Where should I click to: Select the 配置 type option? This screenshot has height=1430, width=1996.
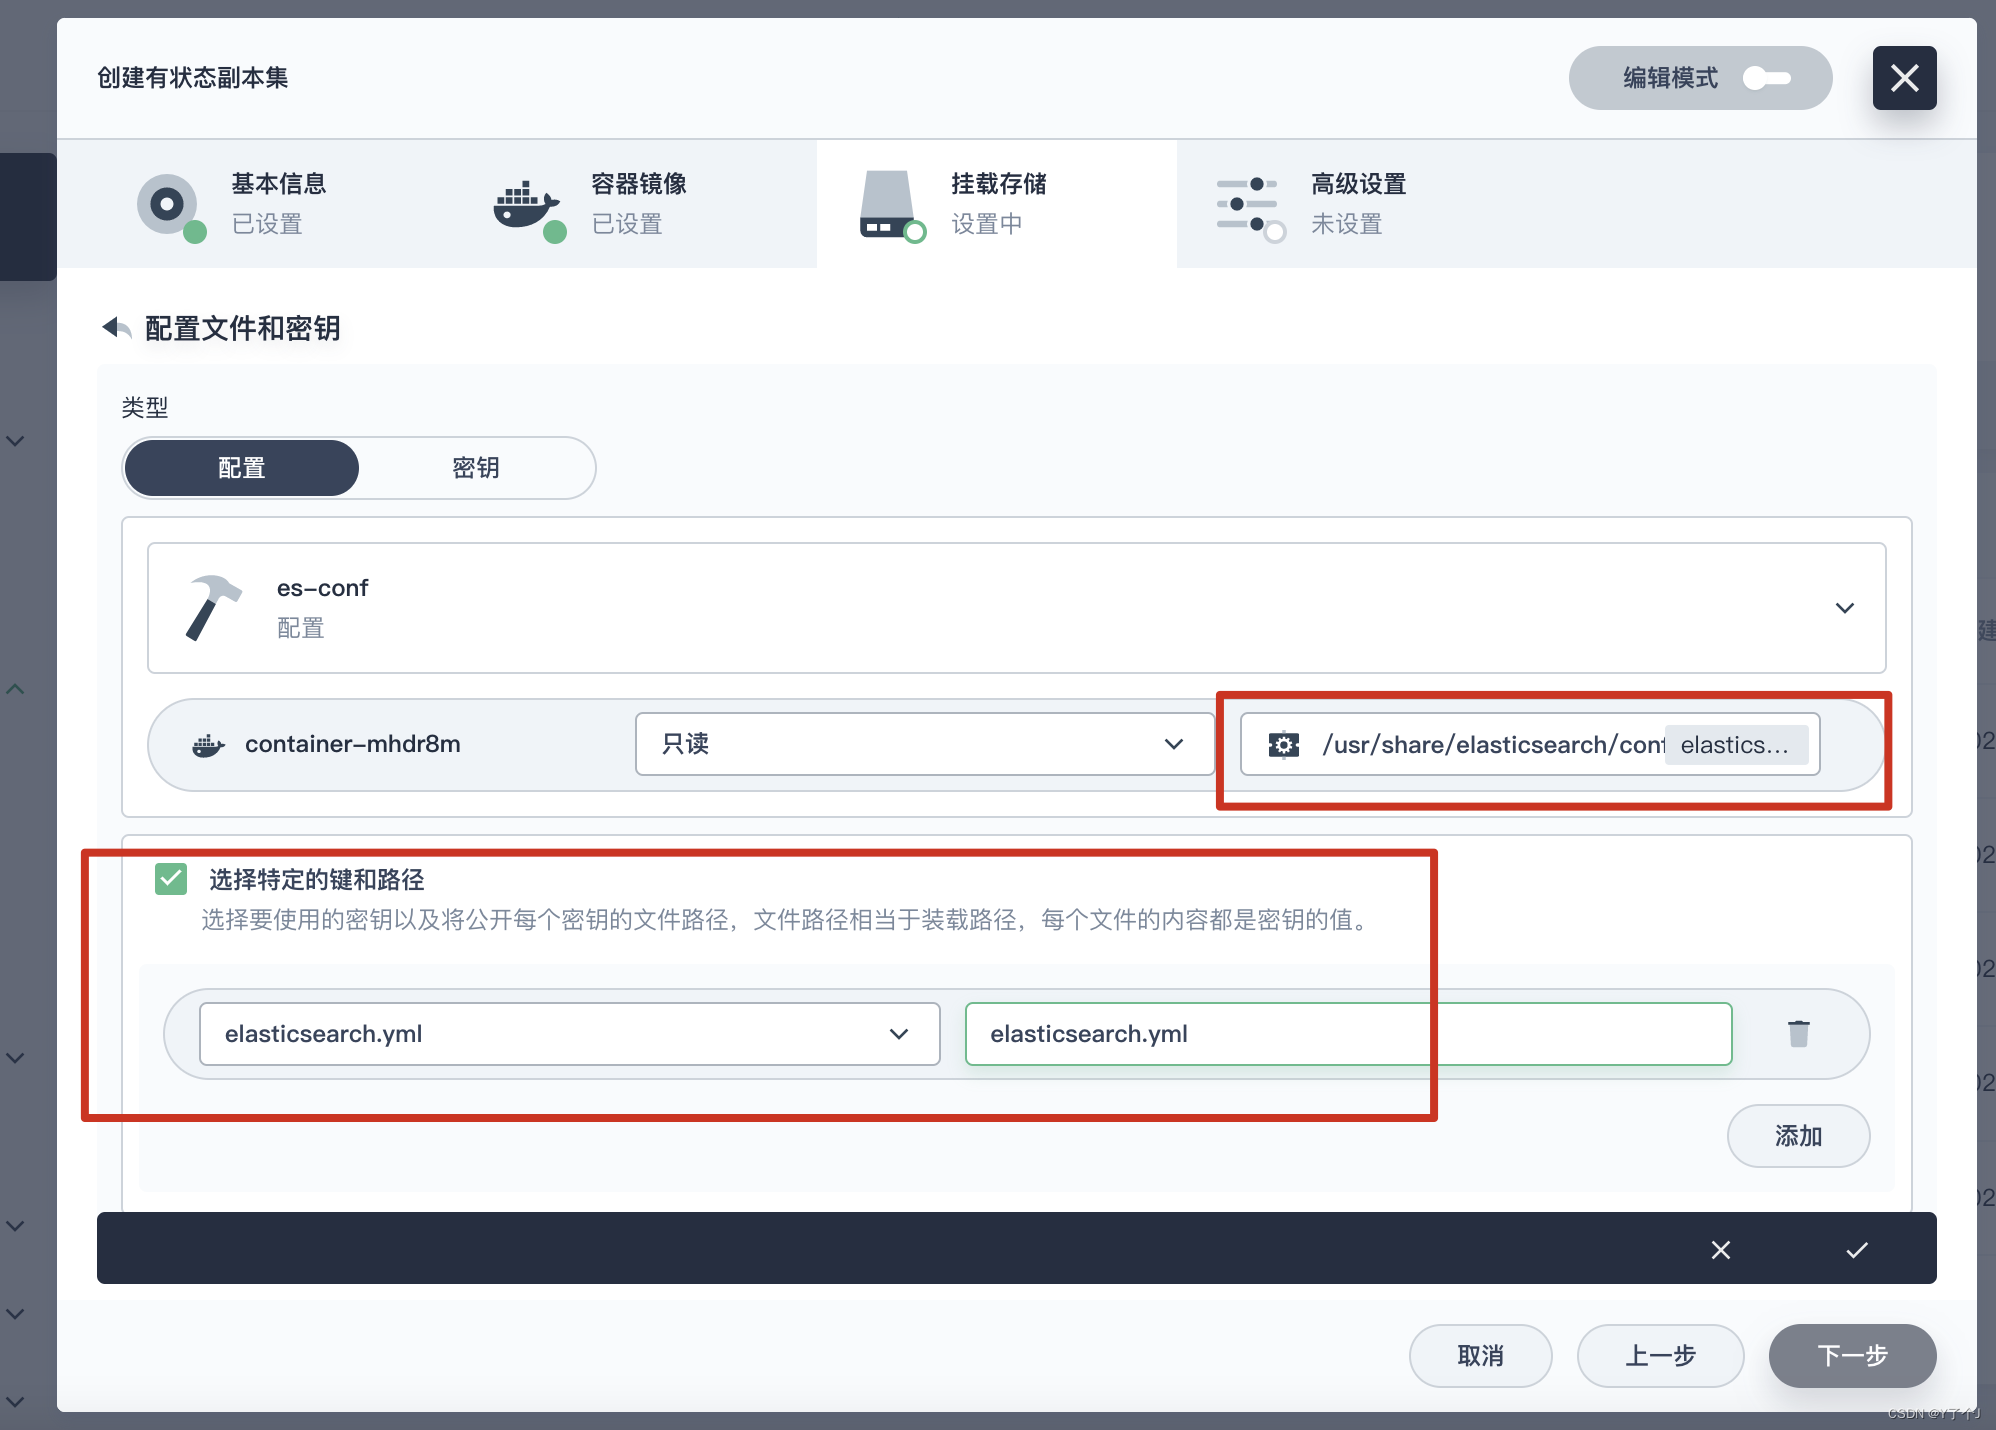[242, 468]
